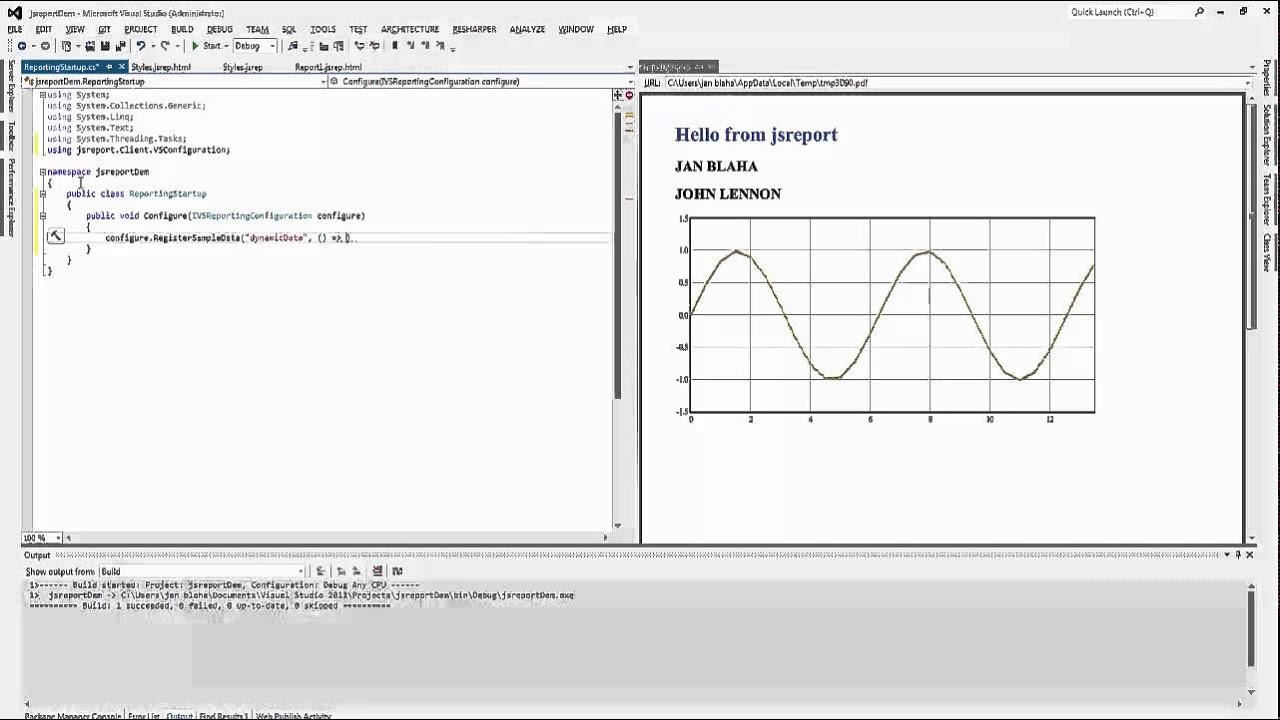Switch to the Web Publish Activity tab
Viewport: 1280px width, 720px height.
(294, 716)
